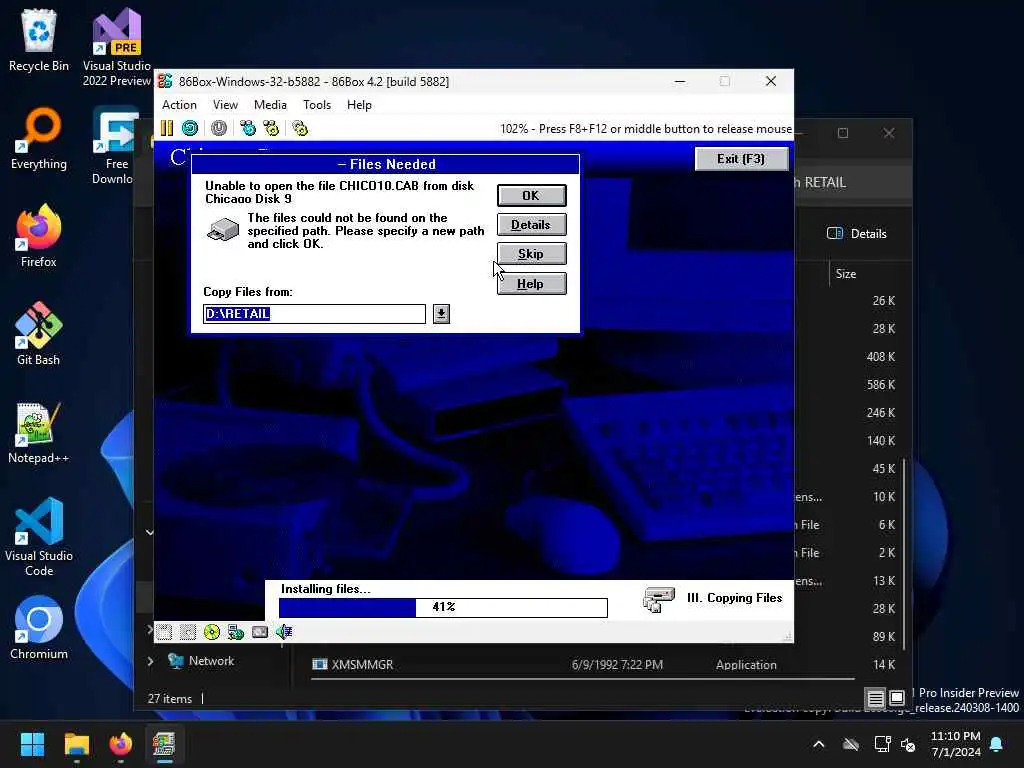The height and width of the screenshot is (768, 1024).
Task: Open the Action menu in 86Box
Action: (x=179, y=104)
